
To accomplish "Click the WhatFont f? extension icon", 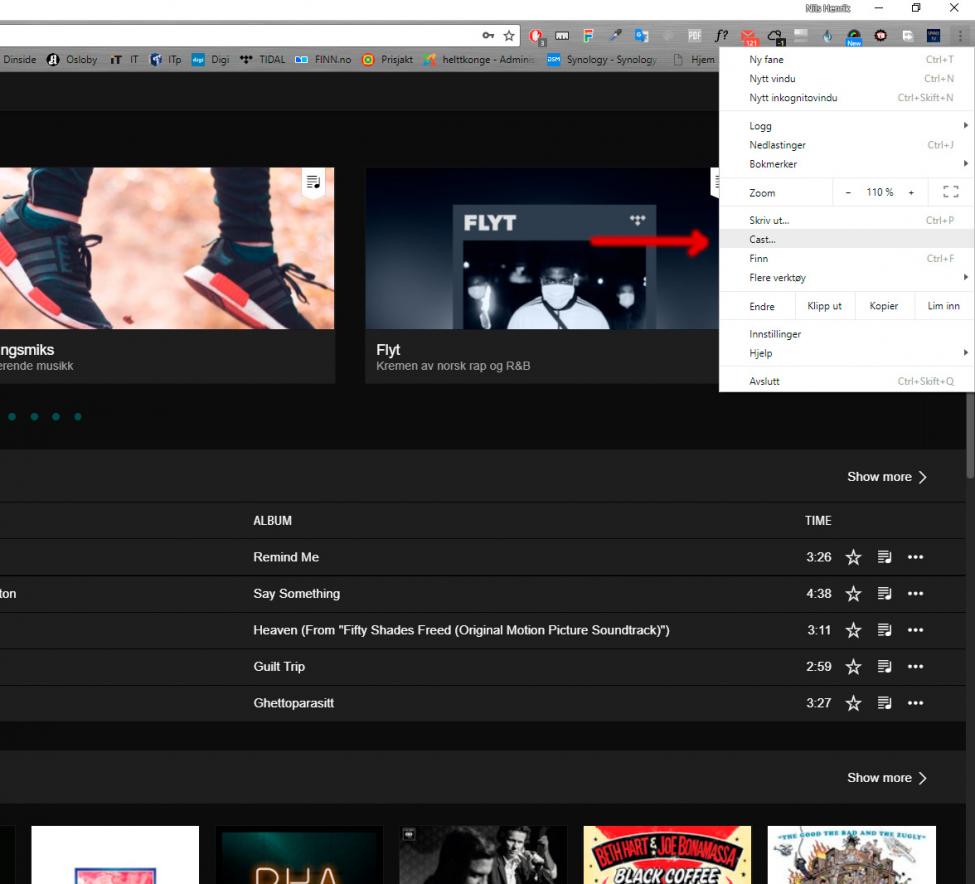I will pos(721,36).
